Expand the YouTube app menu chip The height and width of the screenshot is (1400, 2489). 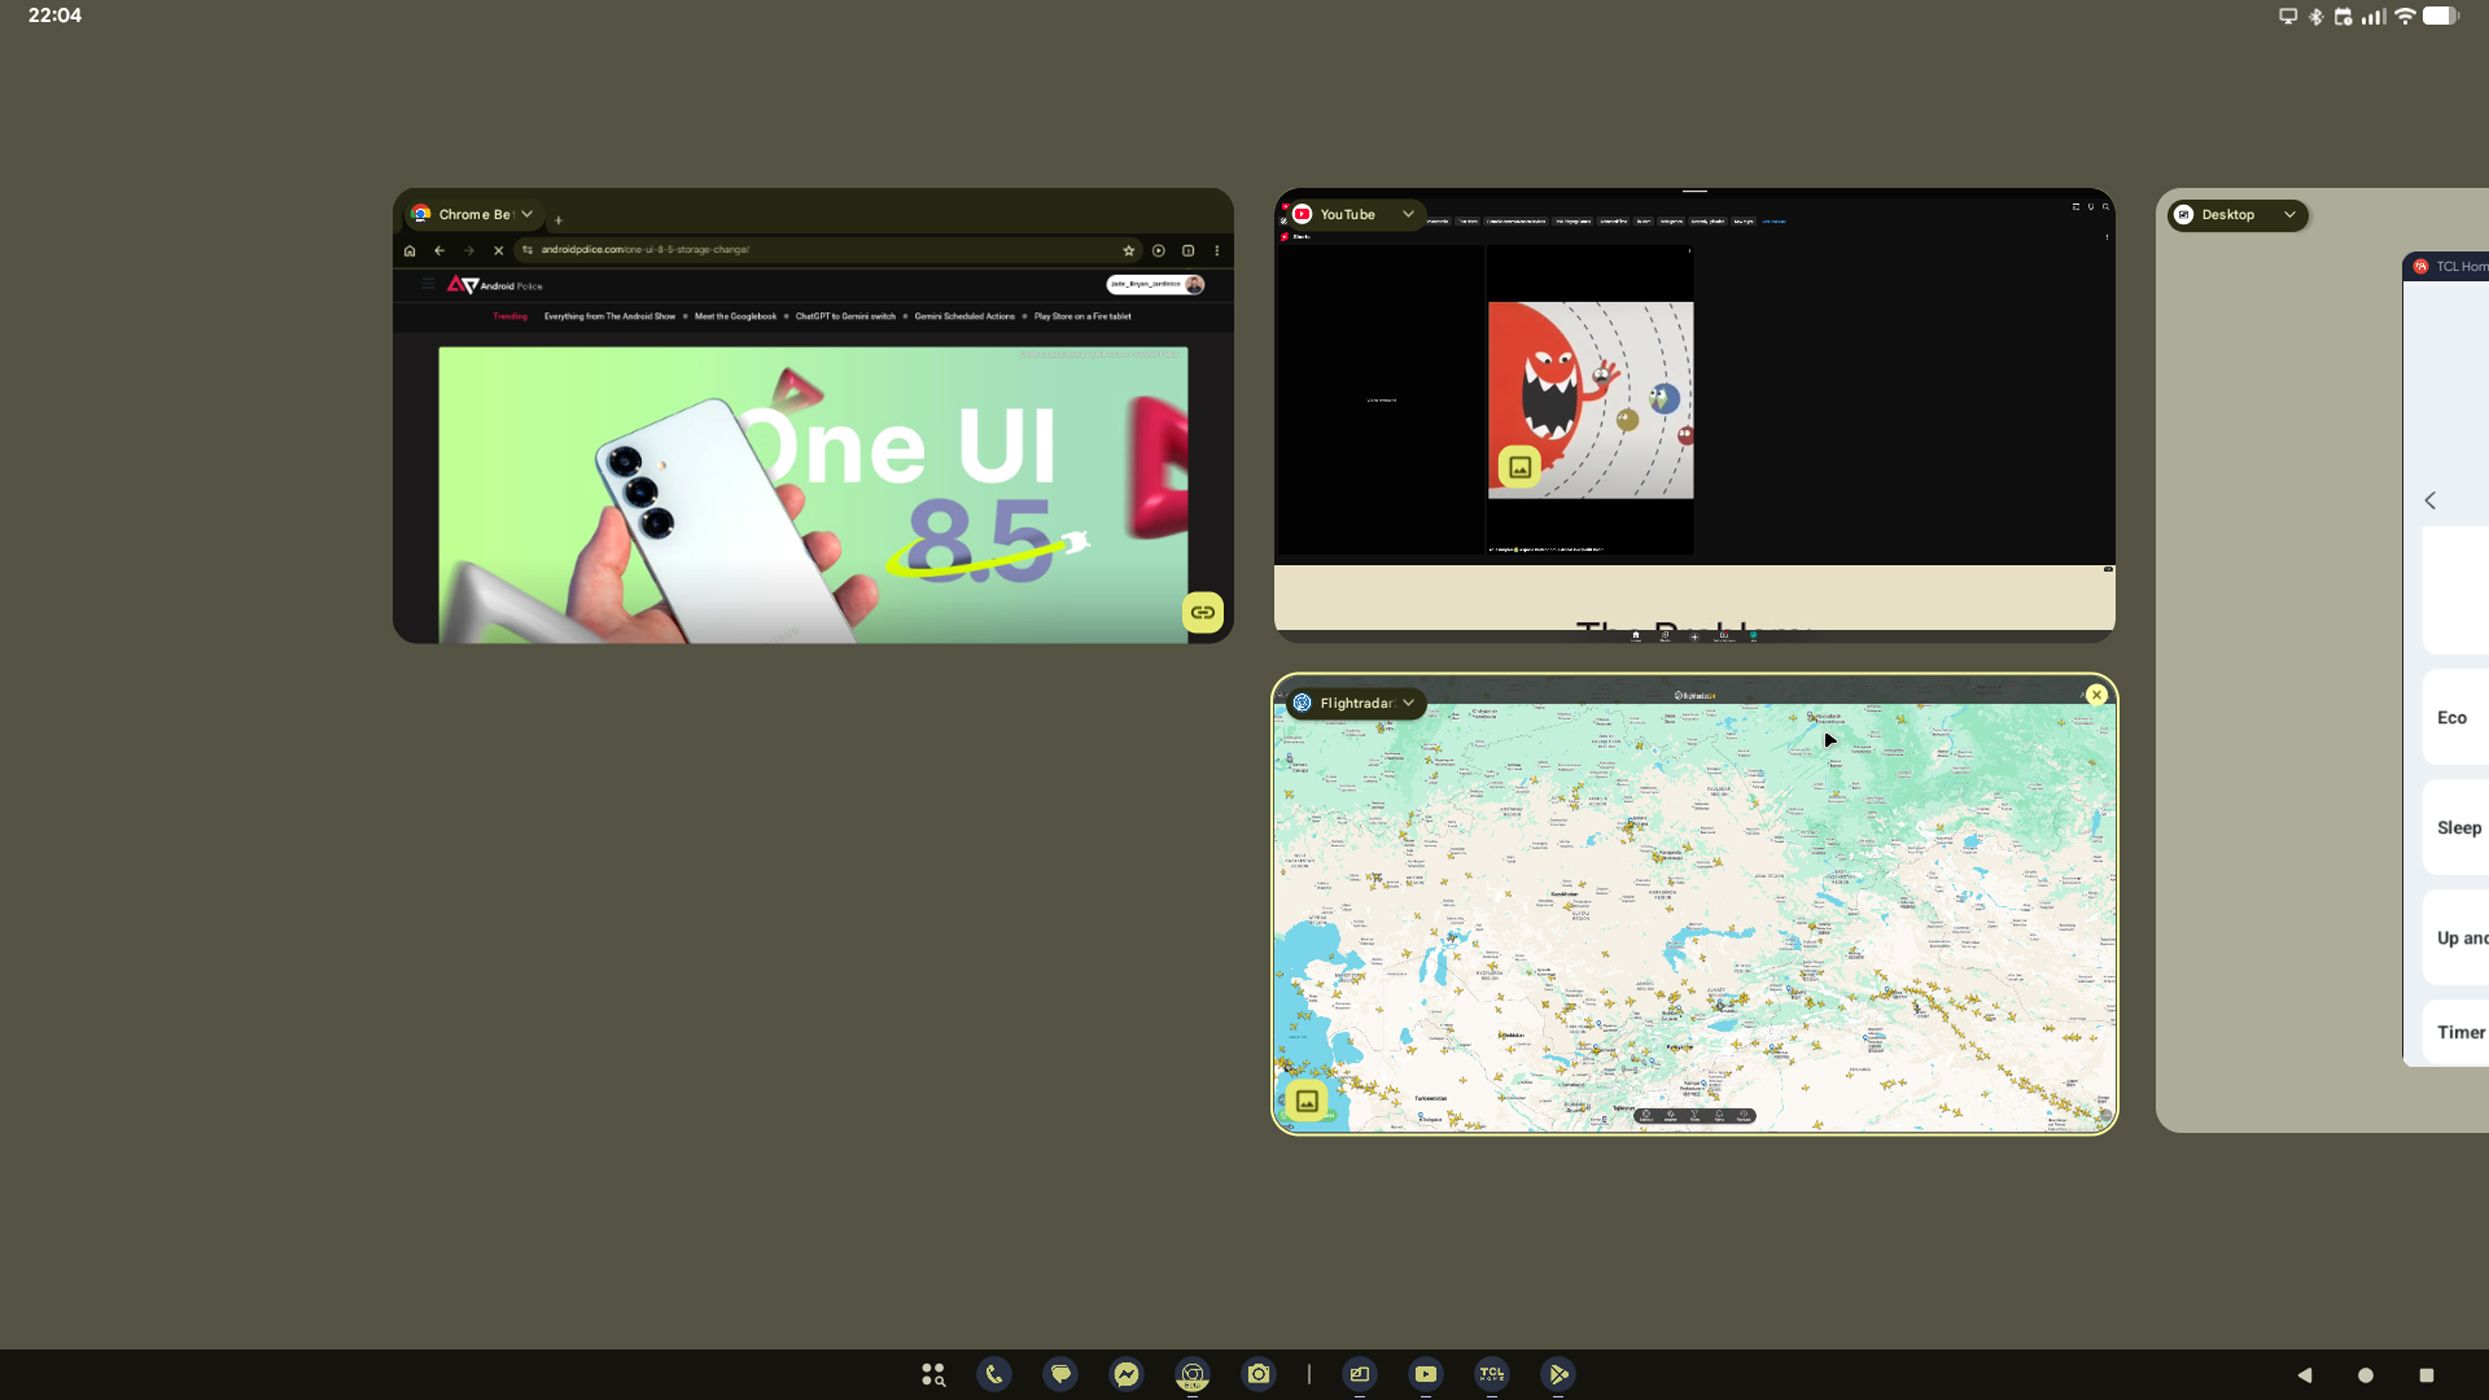[1354, 214]
